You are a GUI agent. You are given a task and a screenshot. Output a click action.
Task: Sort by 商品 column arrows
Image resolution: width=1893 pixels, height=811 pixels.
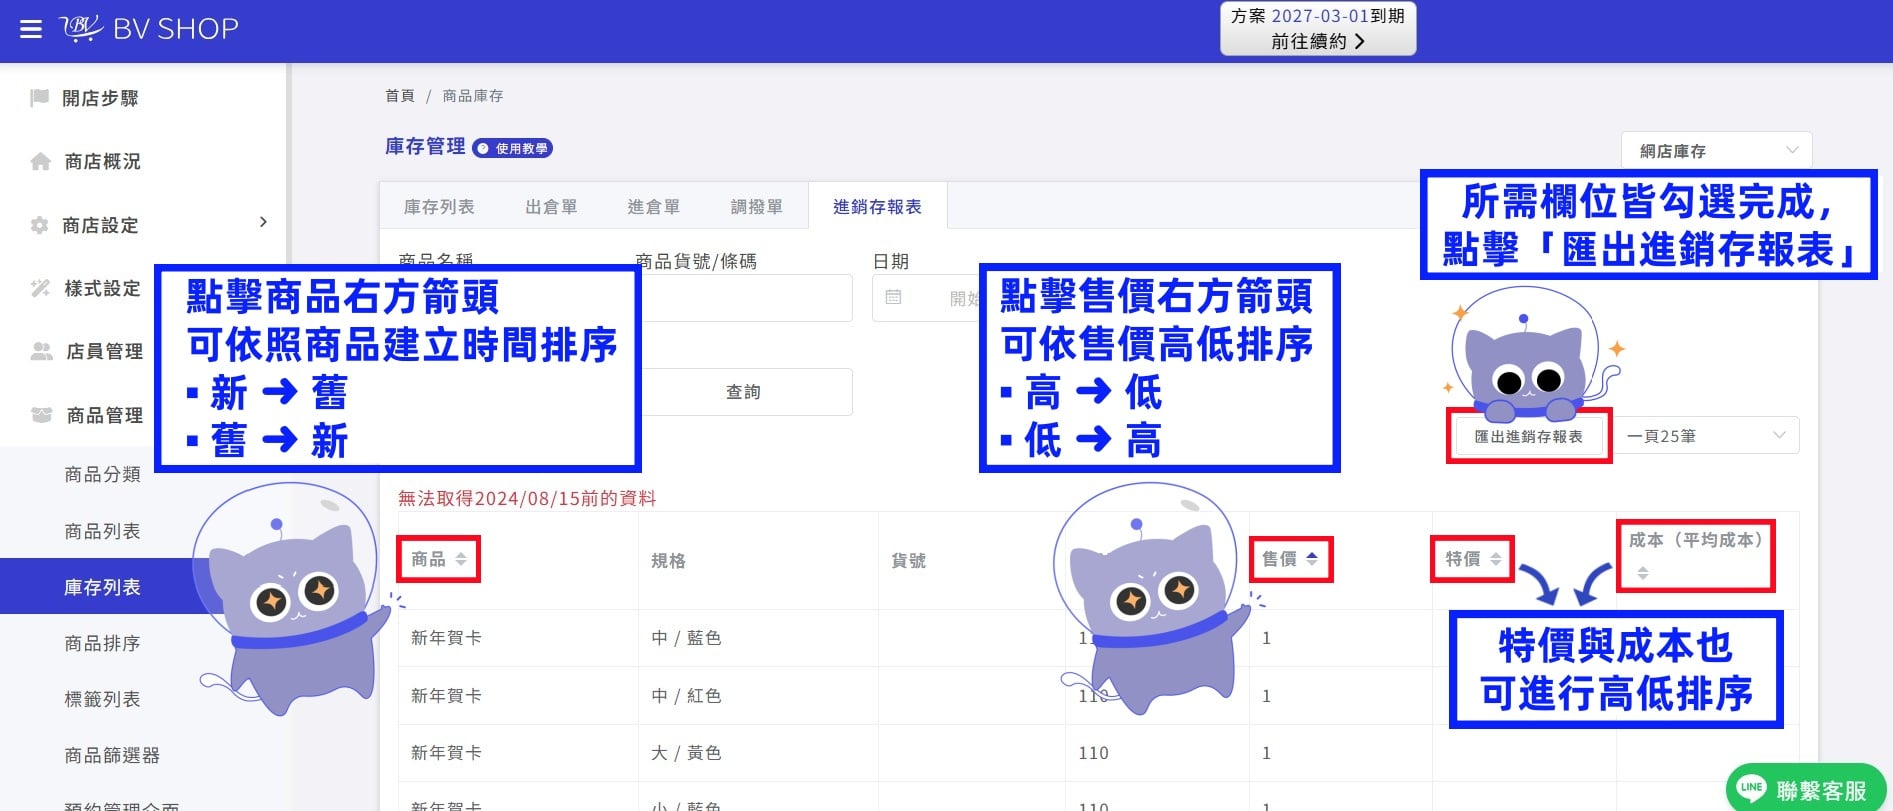pos(461,559)
